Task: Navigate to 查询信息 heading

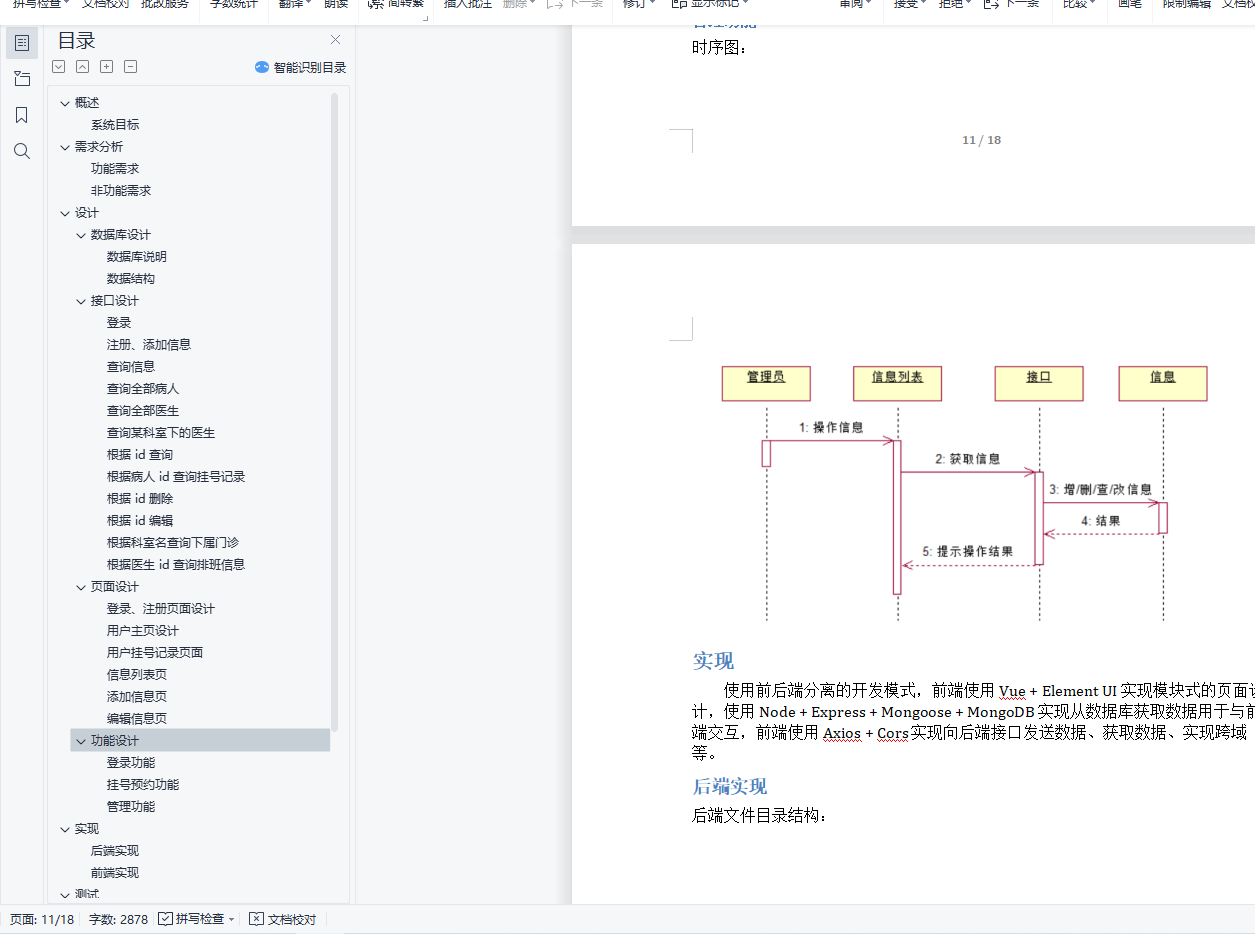Action: tap(131, 367)
